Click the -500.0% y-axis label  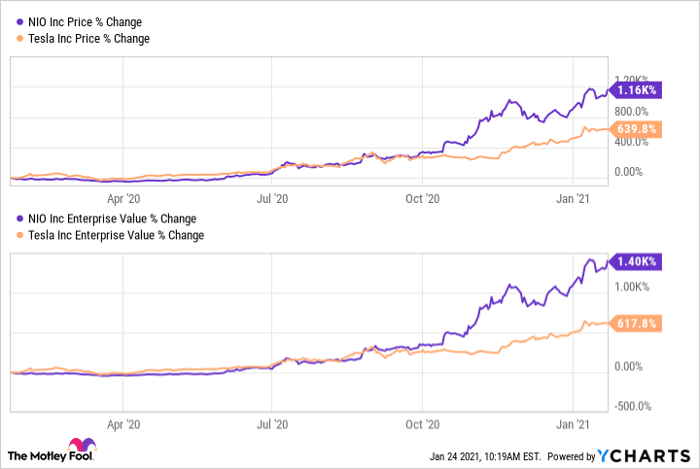pyautogui.click(x=634, y=406)
